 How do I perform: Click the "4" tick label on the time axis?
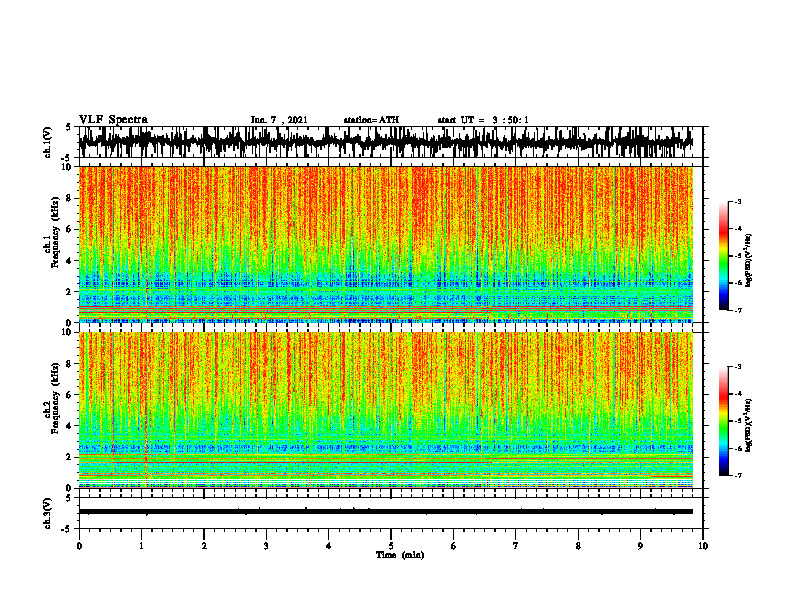[329, 546]
